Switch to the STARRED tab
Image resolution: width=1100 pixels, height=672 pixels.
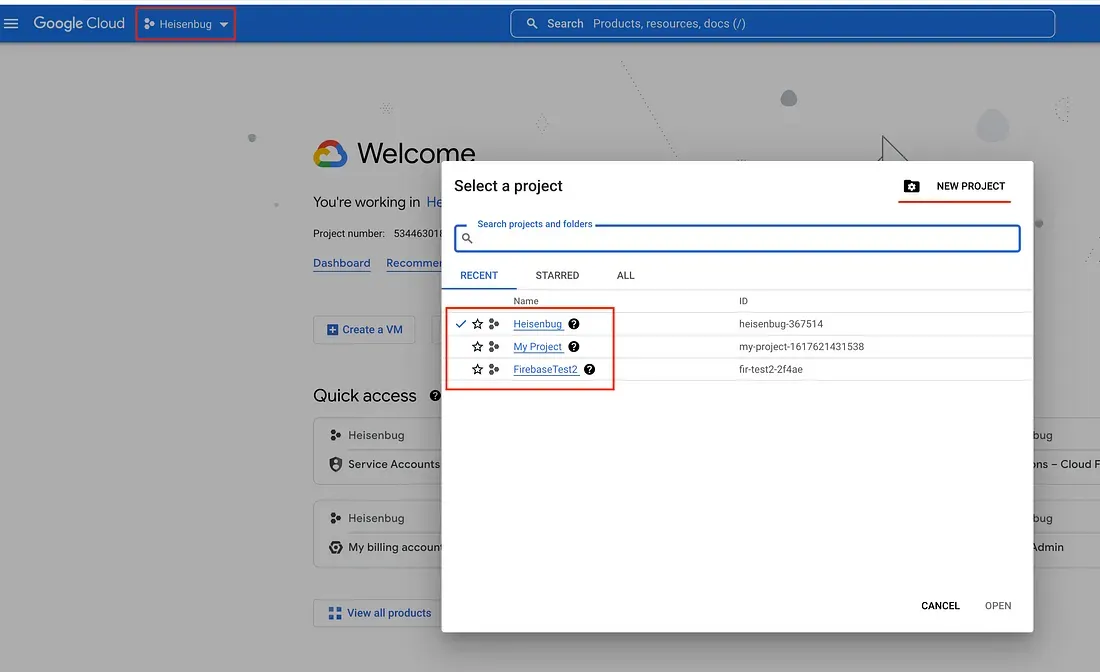coord(557,276)
